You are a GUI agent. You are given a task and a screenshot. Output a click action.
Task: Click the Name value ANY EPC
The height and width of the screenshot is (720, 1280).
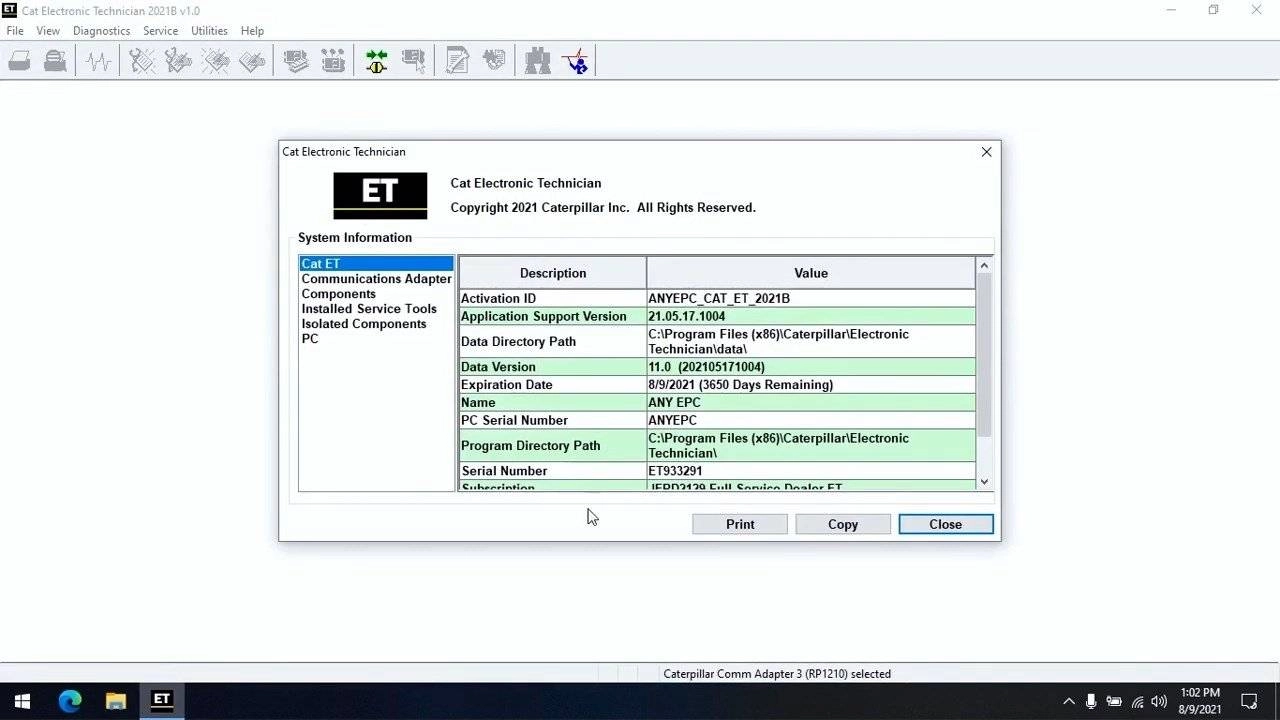676,402
